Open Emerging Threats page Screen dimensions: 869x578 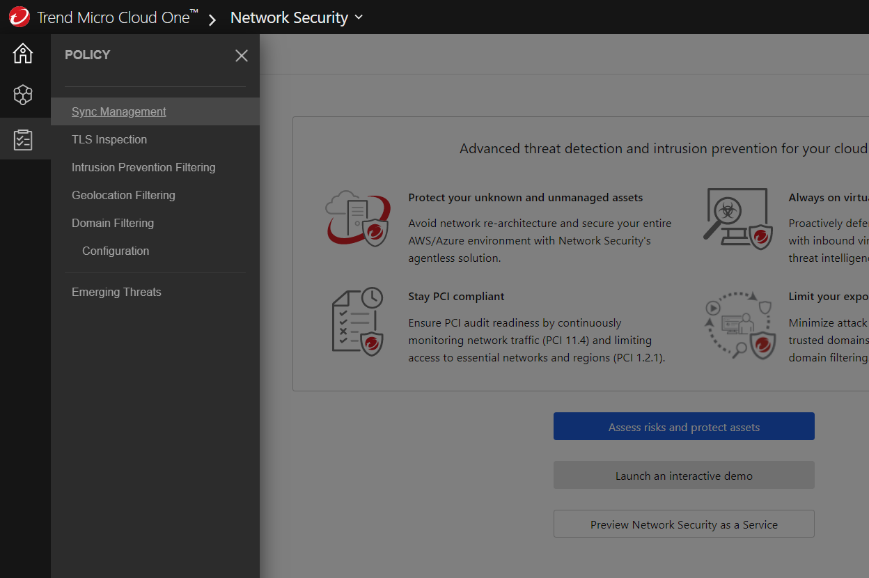(x=116, y=293)
